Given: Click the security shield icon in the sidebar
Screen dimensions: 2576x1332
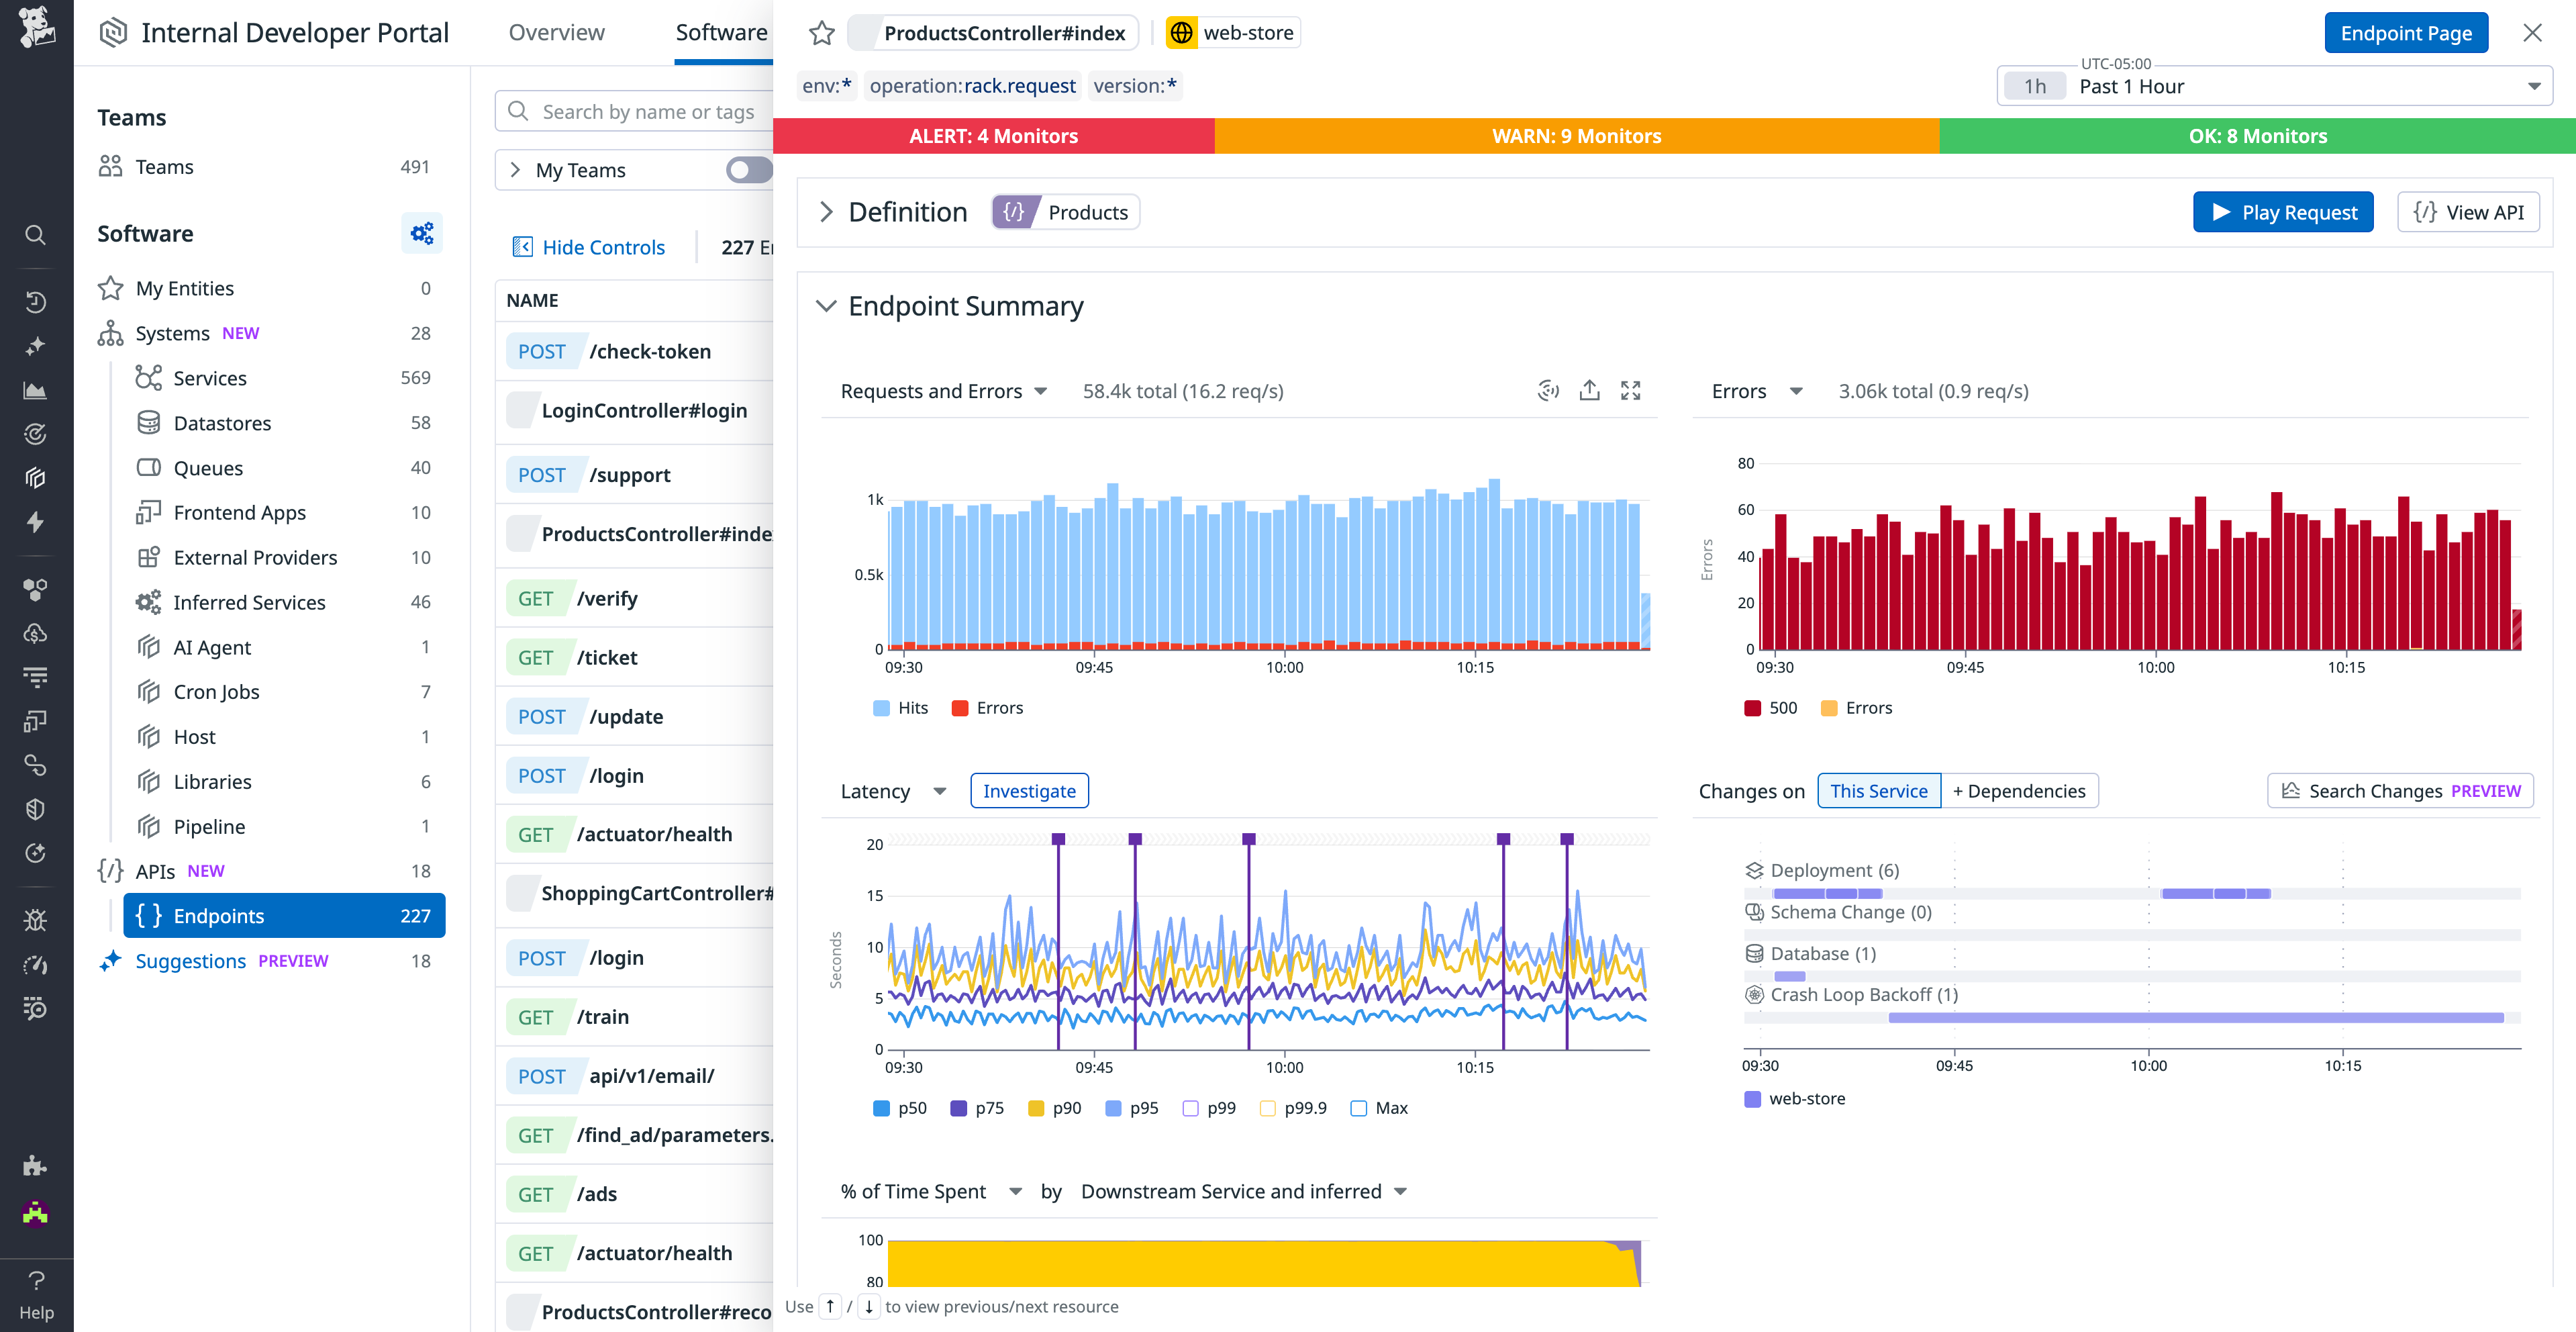Looking at the screenshot, I should (35, 809).
